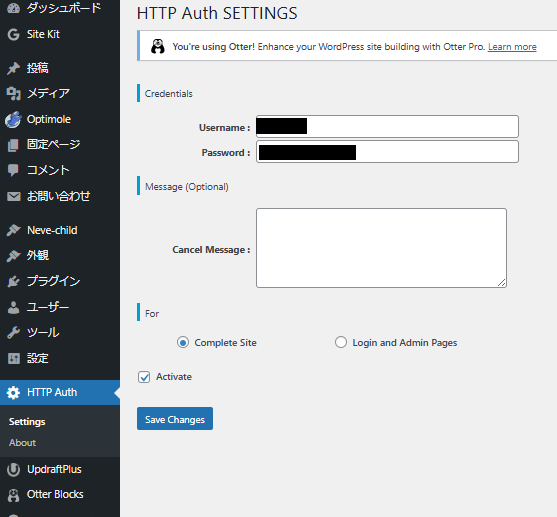This screenshot has width=557, height=517.
Task: Click the Site Kit Google icon
Action: pos(13,34)
